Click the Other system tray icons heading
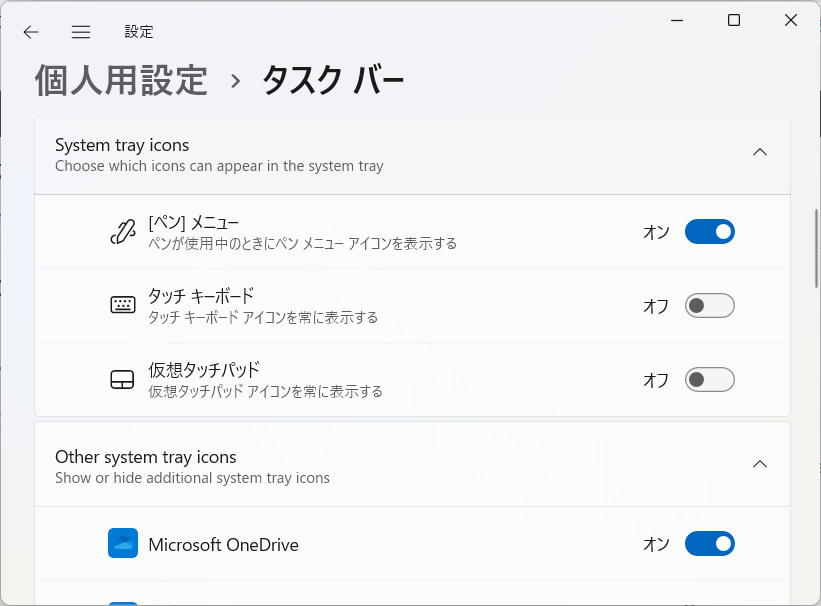The height and width of the screenshot is (606, 821). [146, 457]
